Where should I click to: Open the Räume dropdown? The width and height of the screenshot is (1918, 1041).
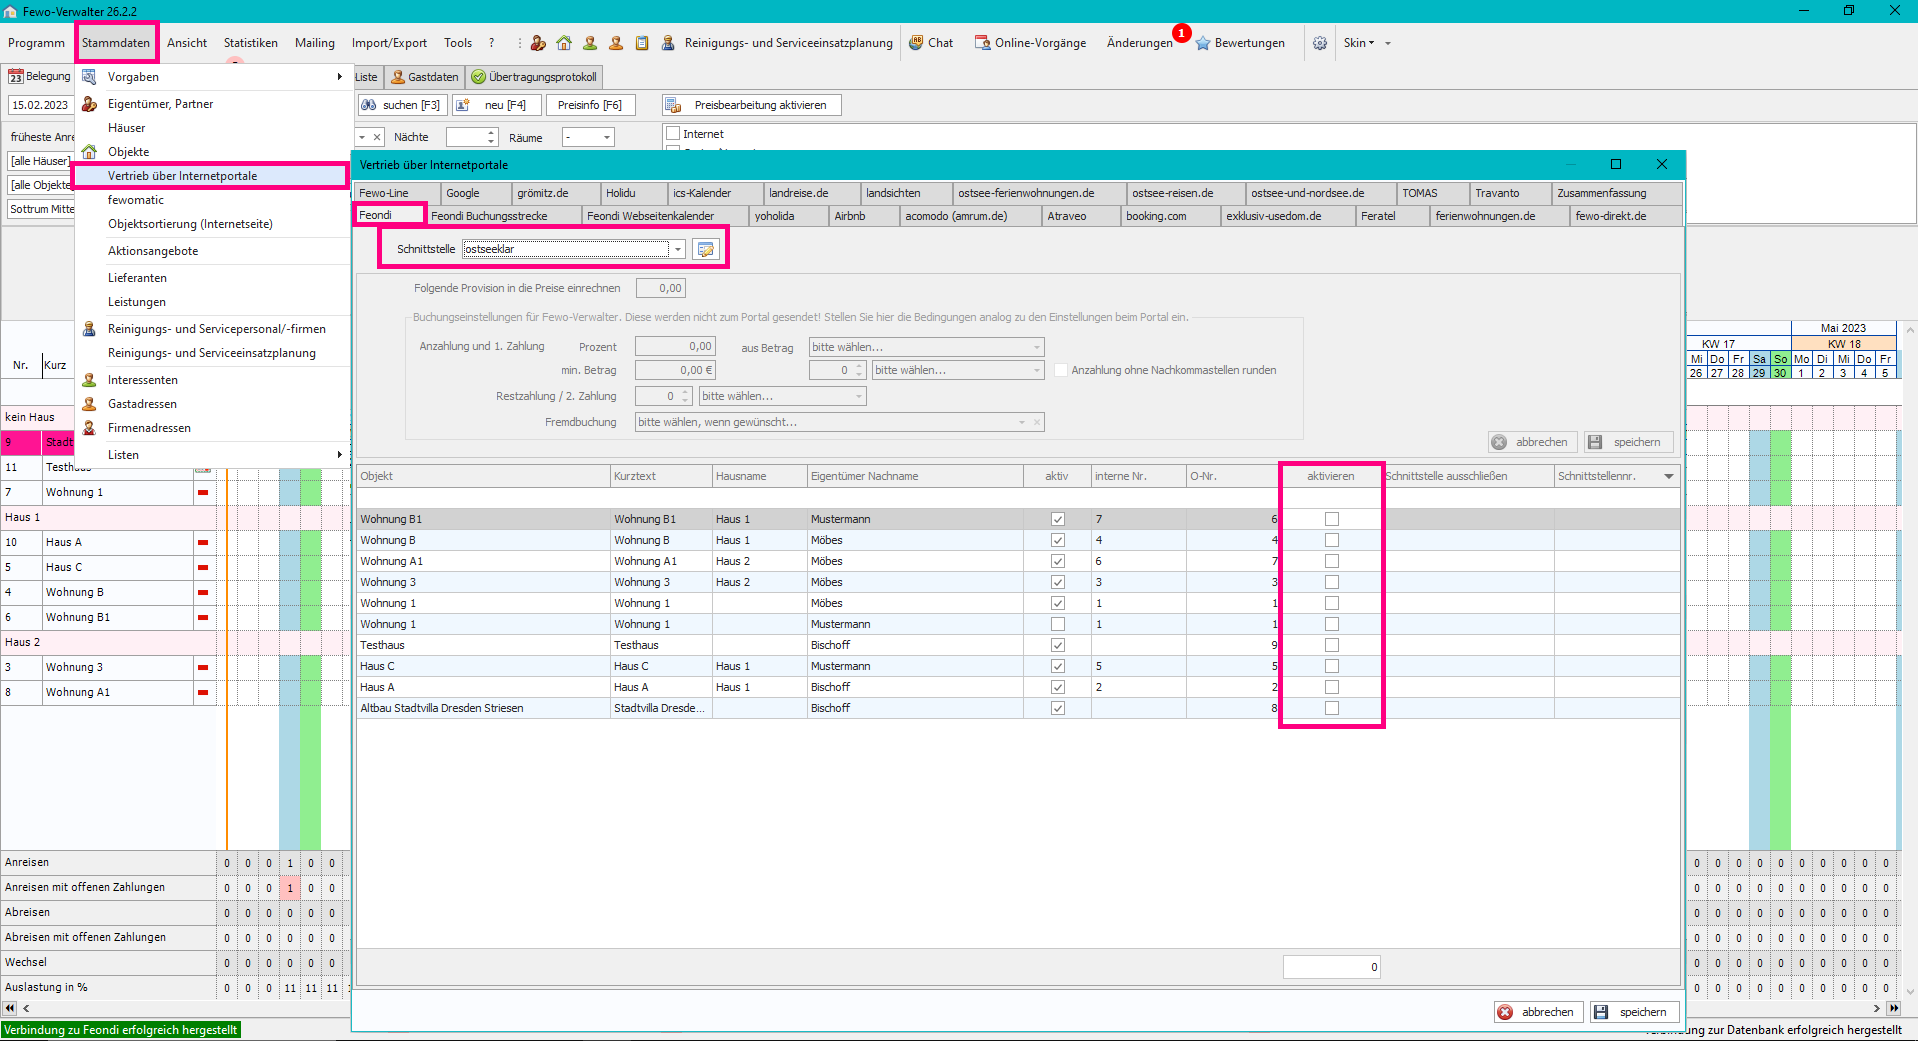click(606, 138)
